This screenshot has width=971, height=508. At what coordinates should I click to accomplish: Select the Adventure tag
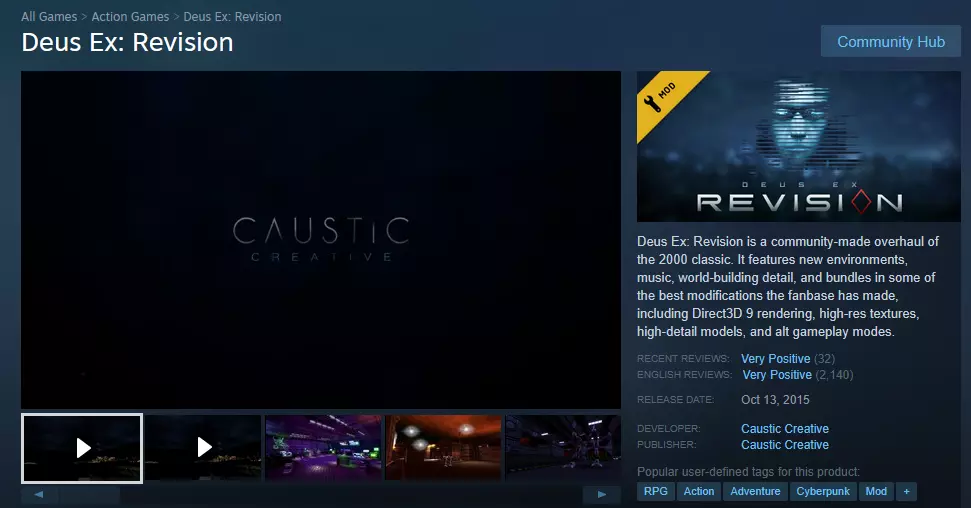coord(755,491)
